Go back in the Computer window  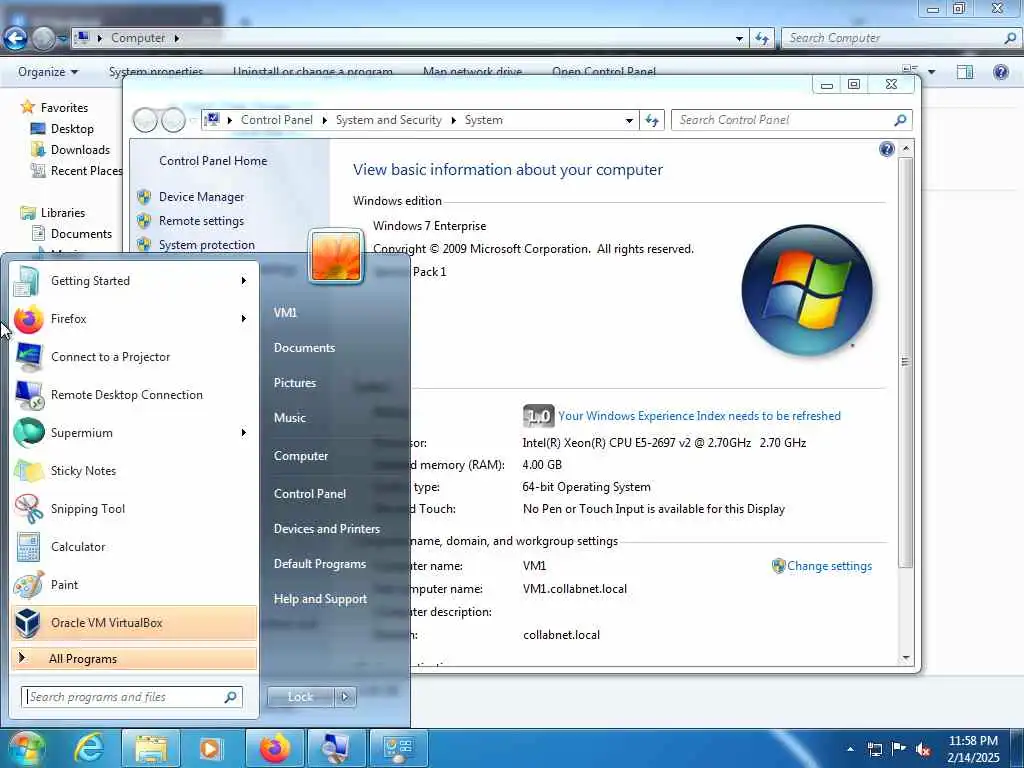(15, 39)
